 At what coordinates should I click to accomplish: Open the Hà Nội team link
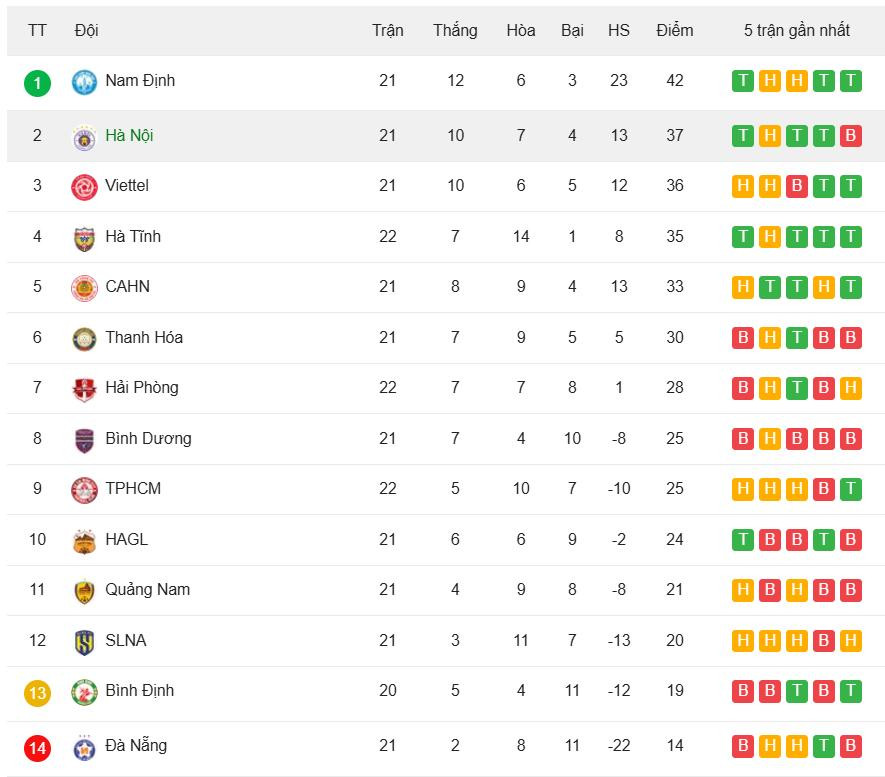(x=129, y=136)
